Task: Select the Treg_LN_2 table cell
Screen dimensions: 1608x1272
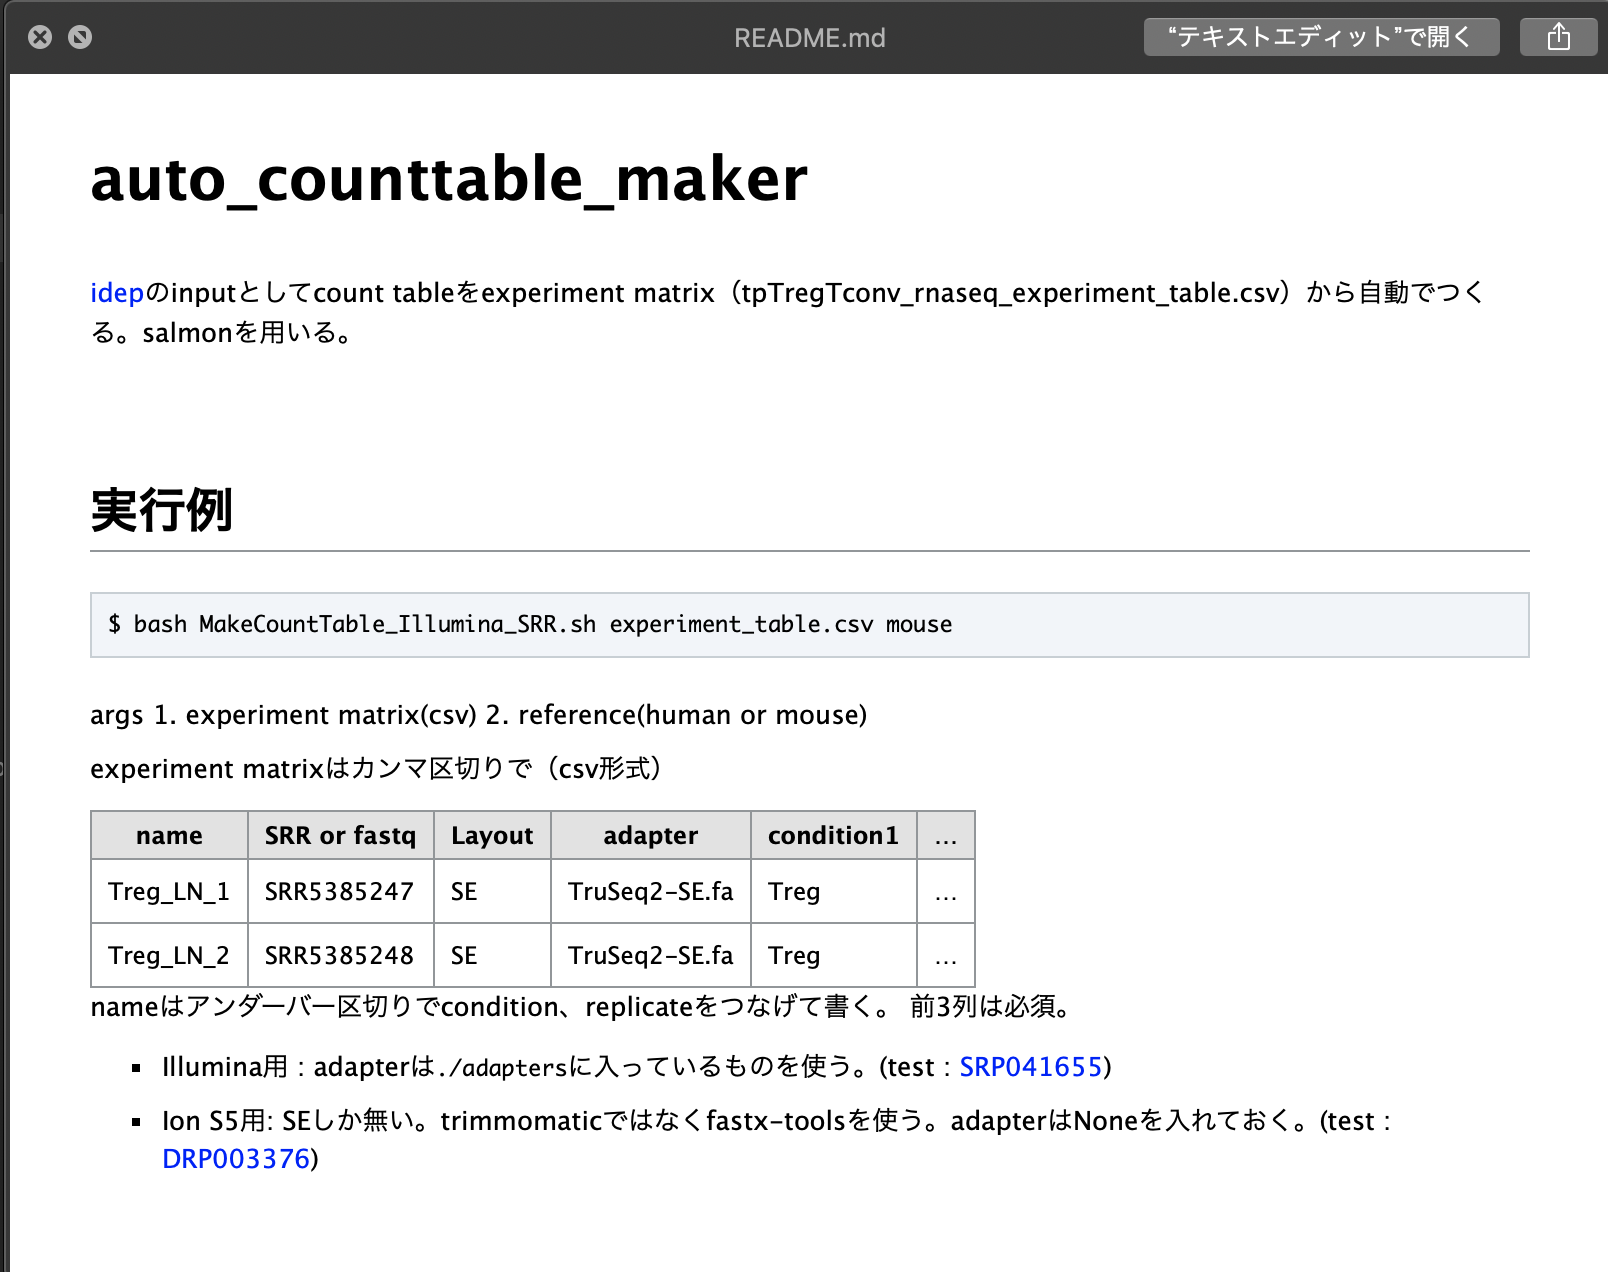Action: pyautogui.click(x=169, y=955)
